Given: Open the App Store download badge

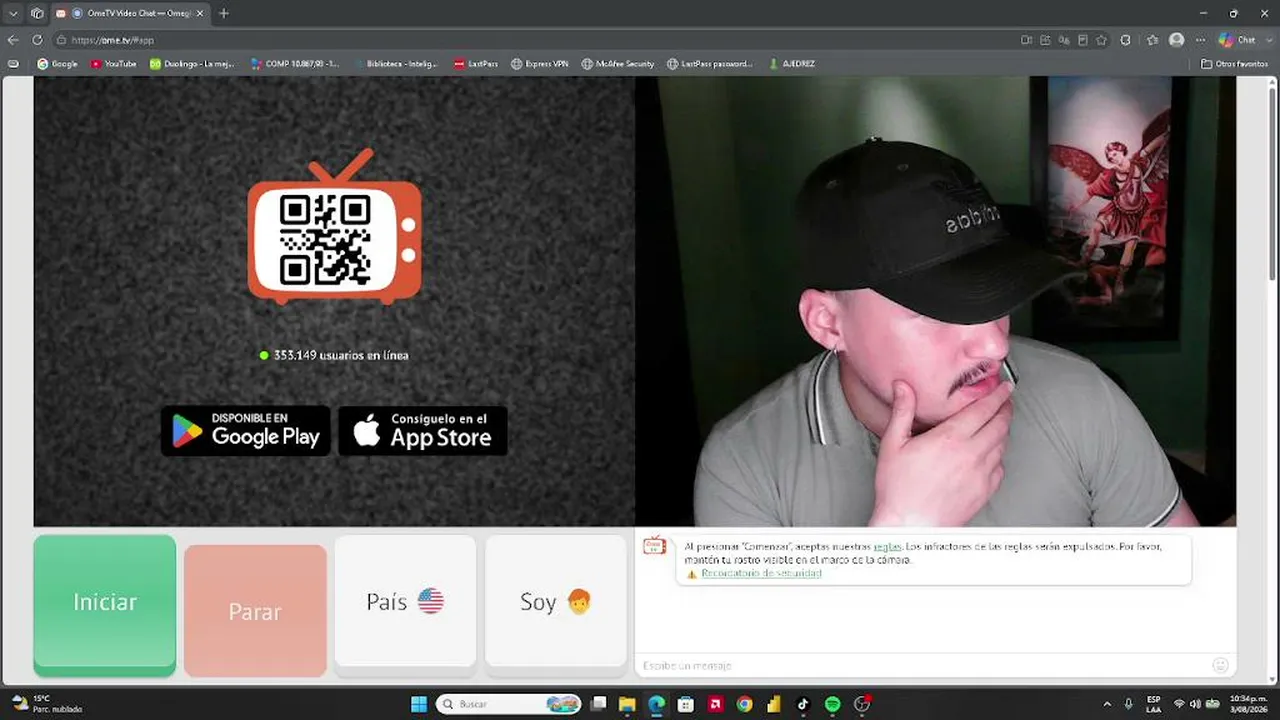Looking at the screenshot, I should click(x=423, y=430).
